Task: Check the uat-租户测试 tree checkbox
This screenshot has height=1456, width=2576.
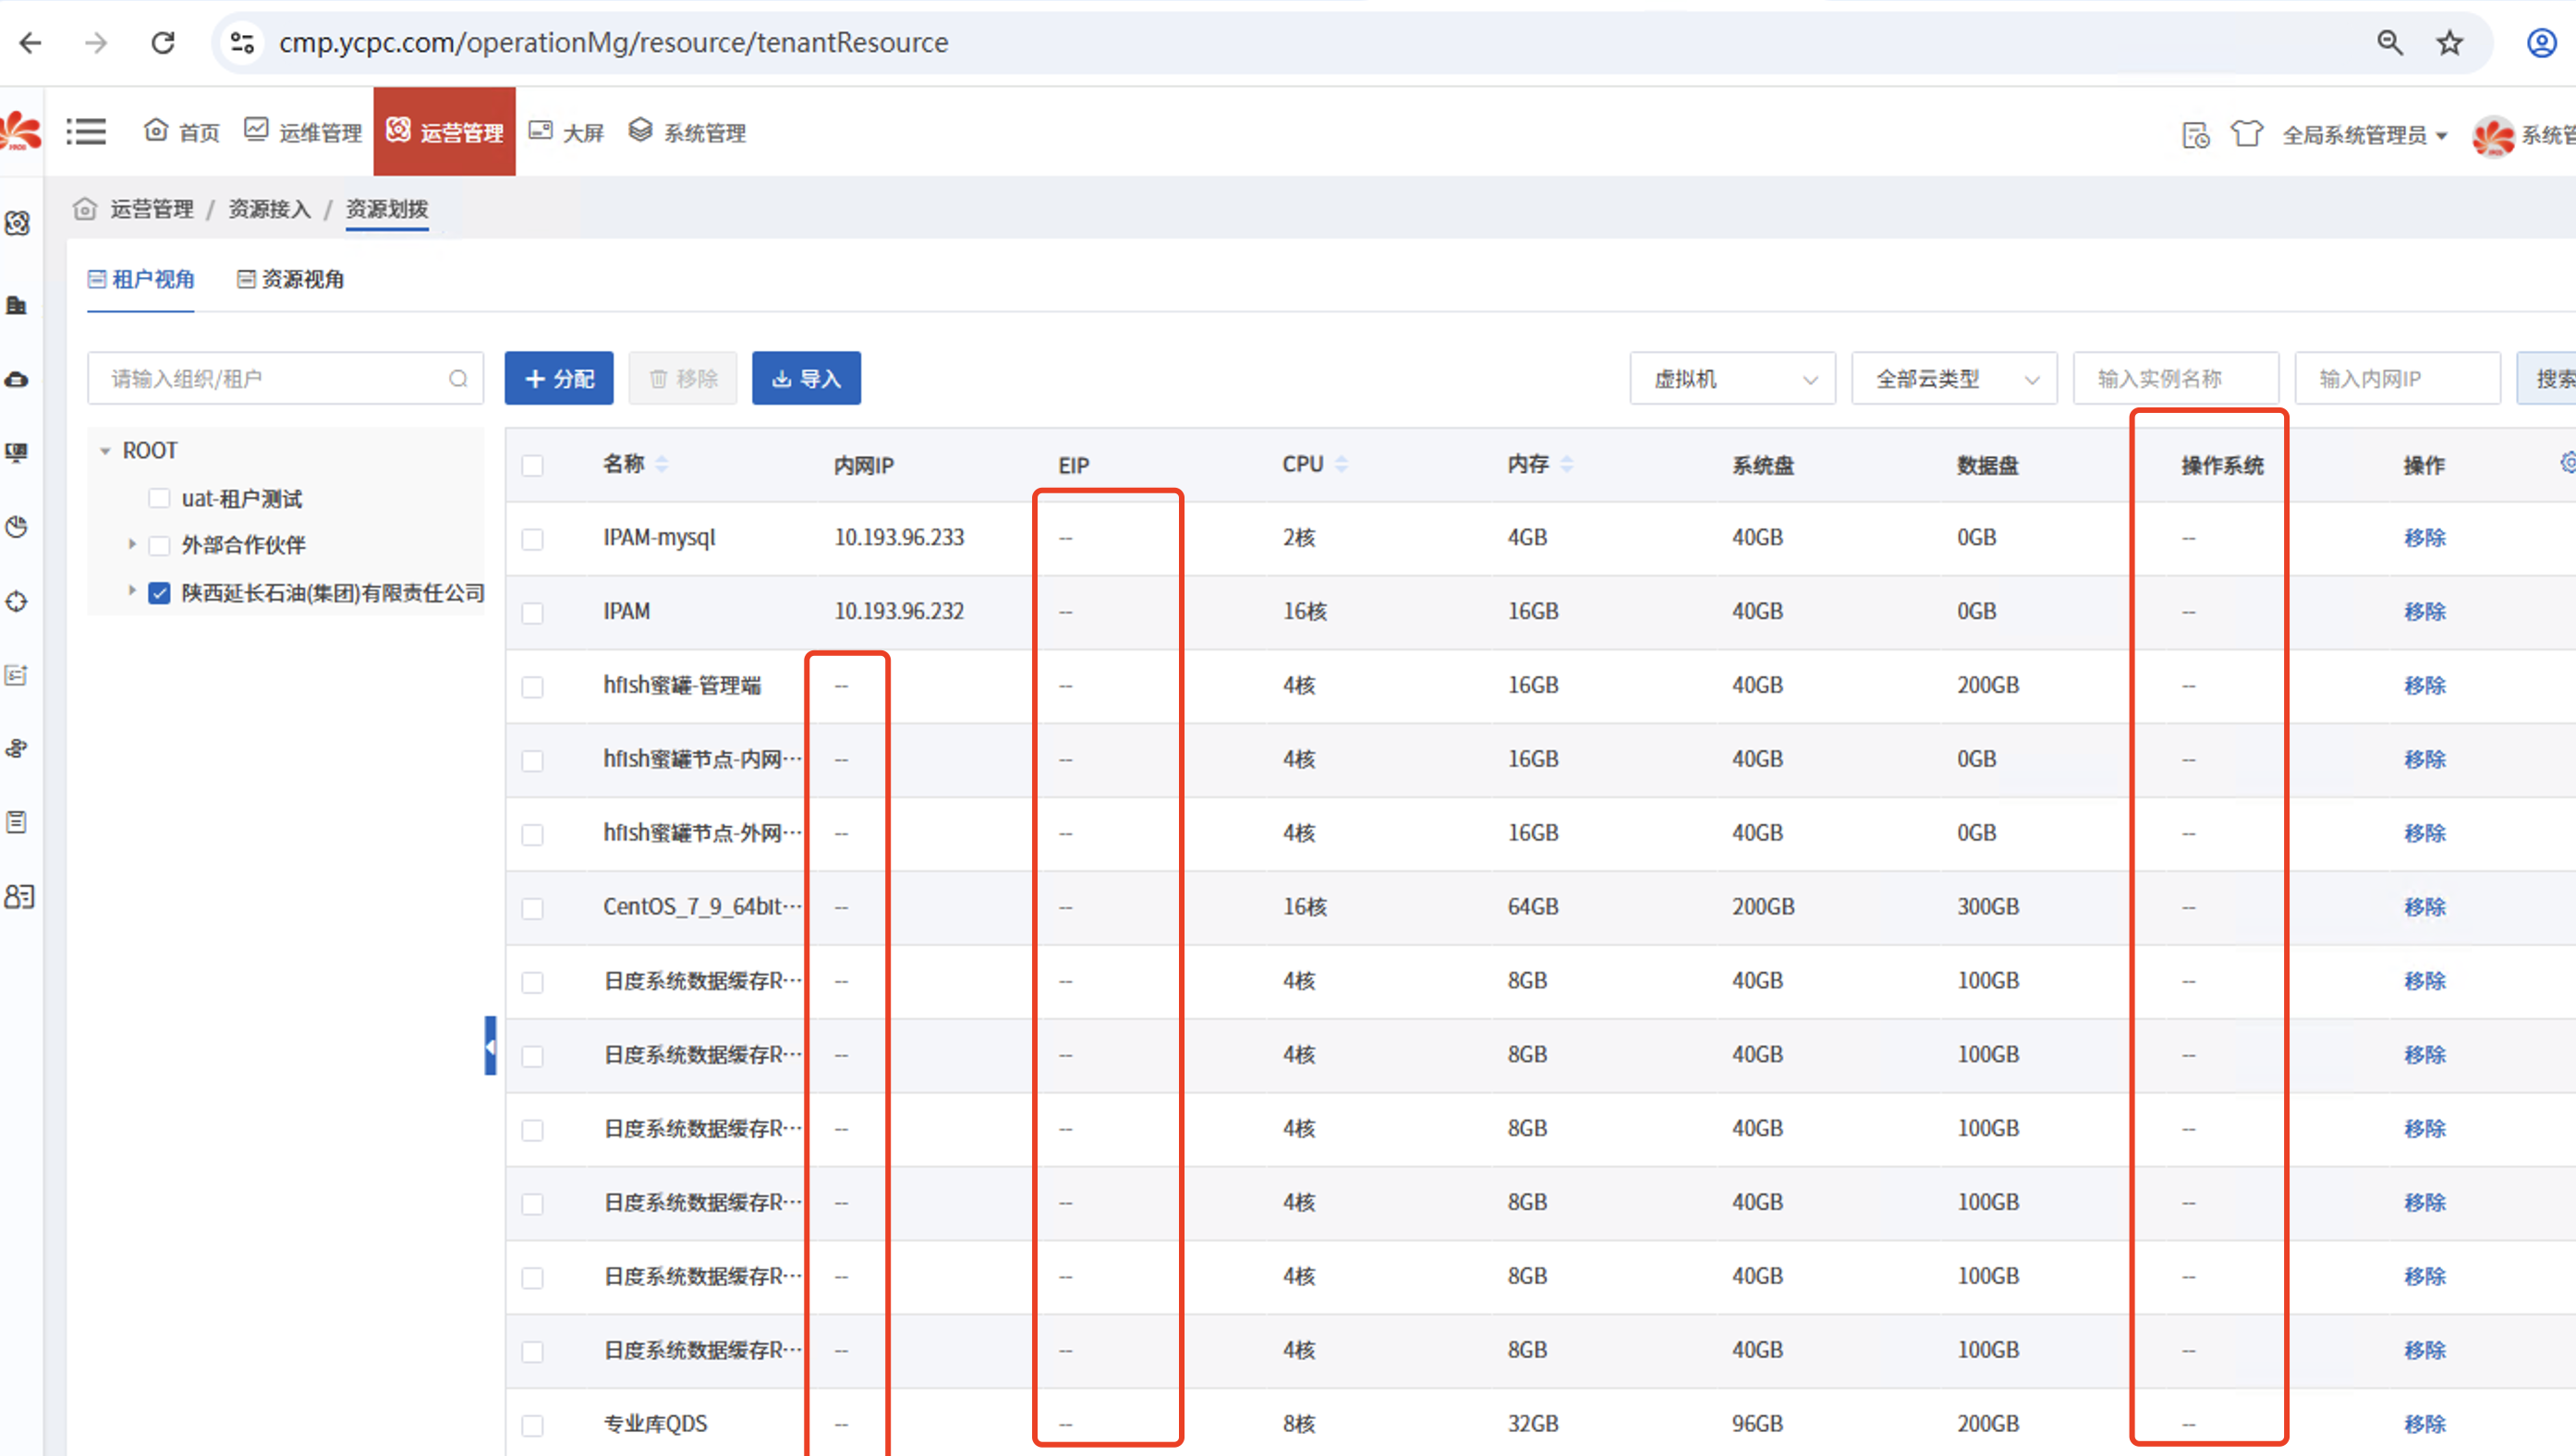Action: pos(159,498)
